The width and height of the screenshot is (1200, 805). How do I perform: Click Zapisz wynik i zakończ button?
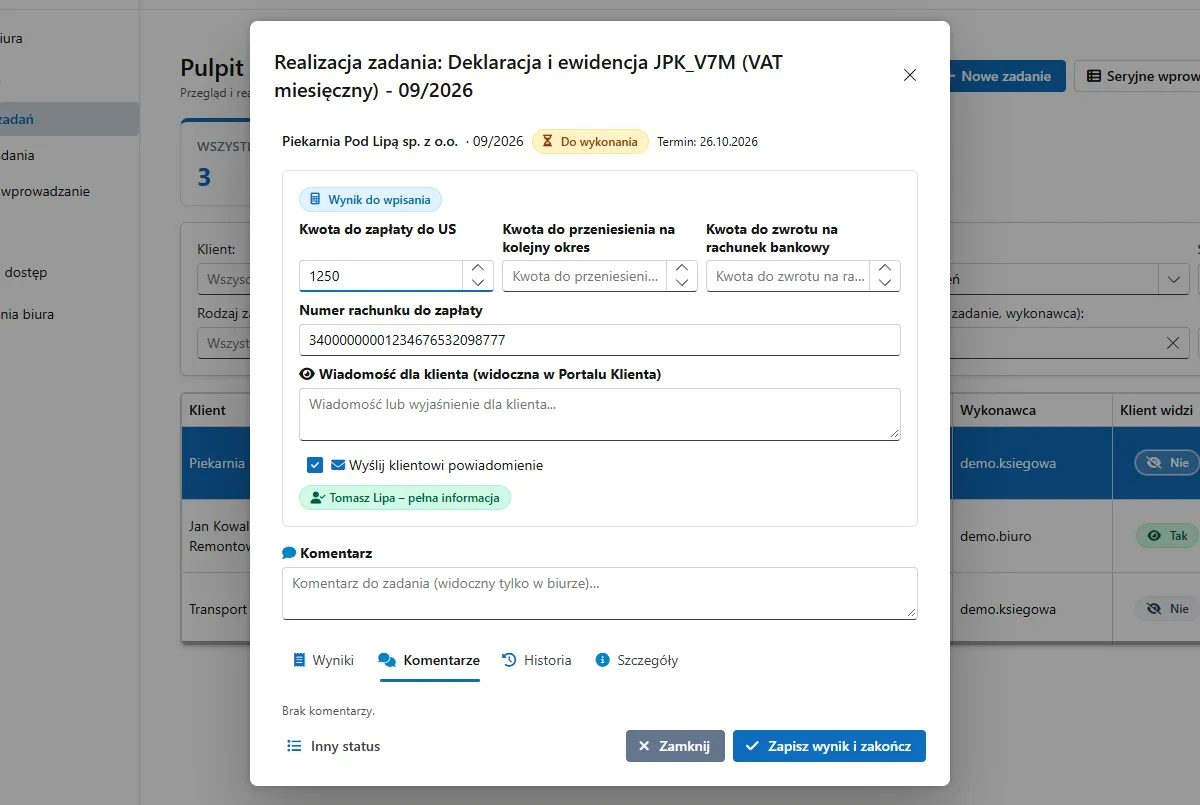(829, 746)
